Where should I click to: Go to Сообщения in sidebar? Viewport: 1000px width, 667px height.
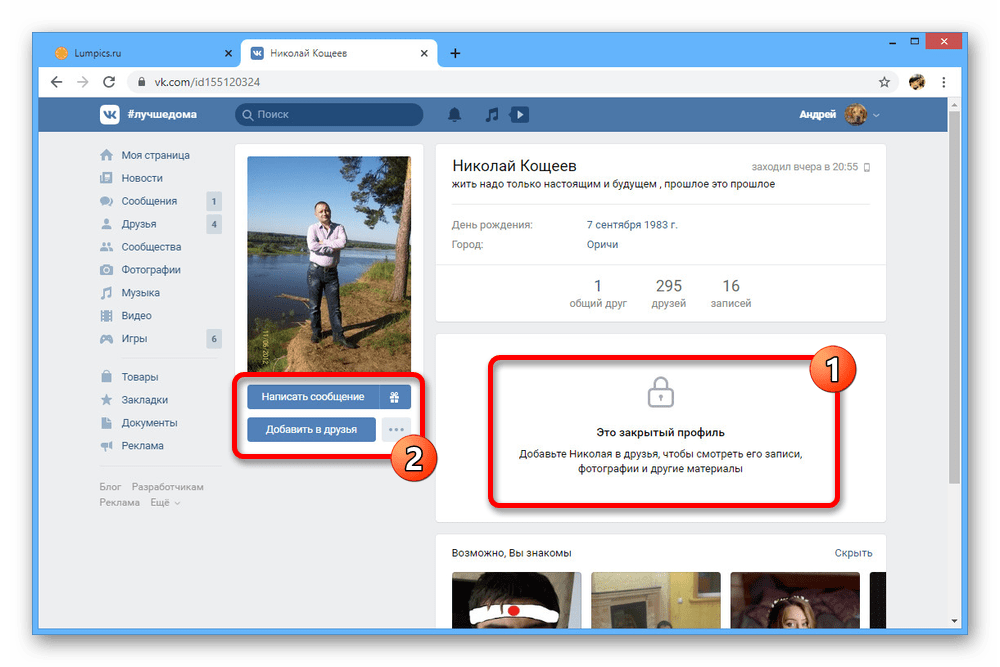click(149, 201)
